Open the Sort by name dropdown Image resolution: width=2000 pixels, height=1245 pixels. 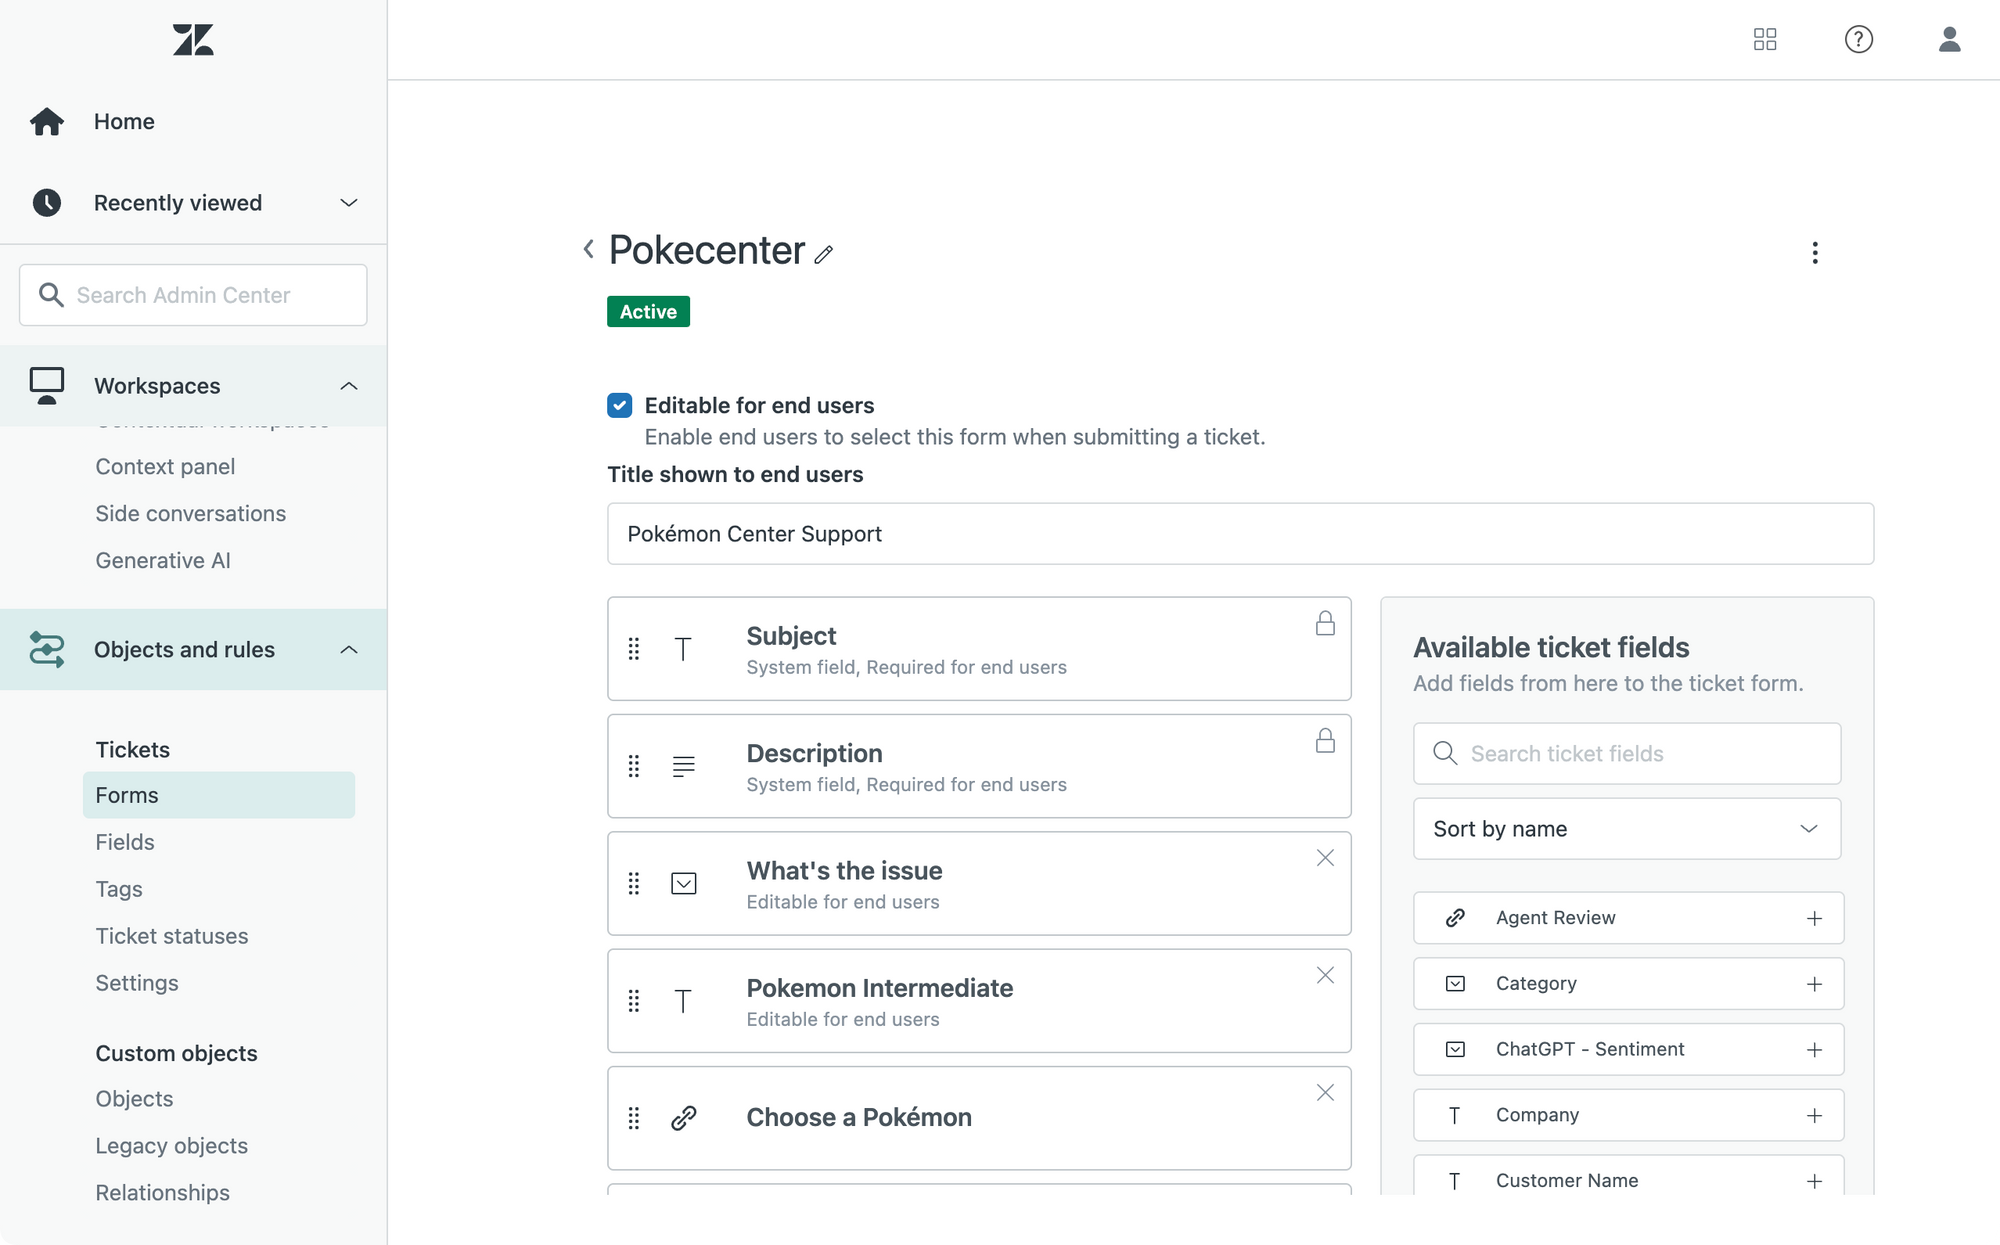pyautogui.click(x=1626, y=829)
